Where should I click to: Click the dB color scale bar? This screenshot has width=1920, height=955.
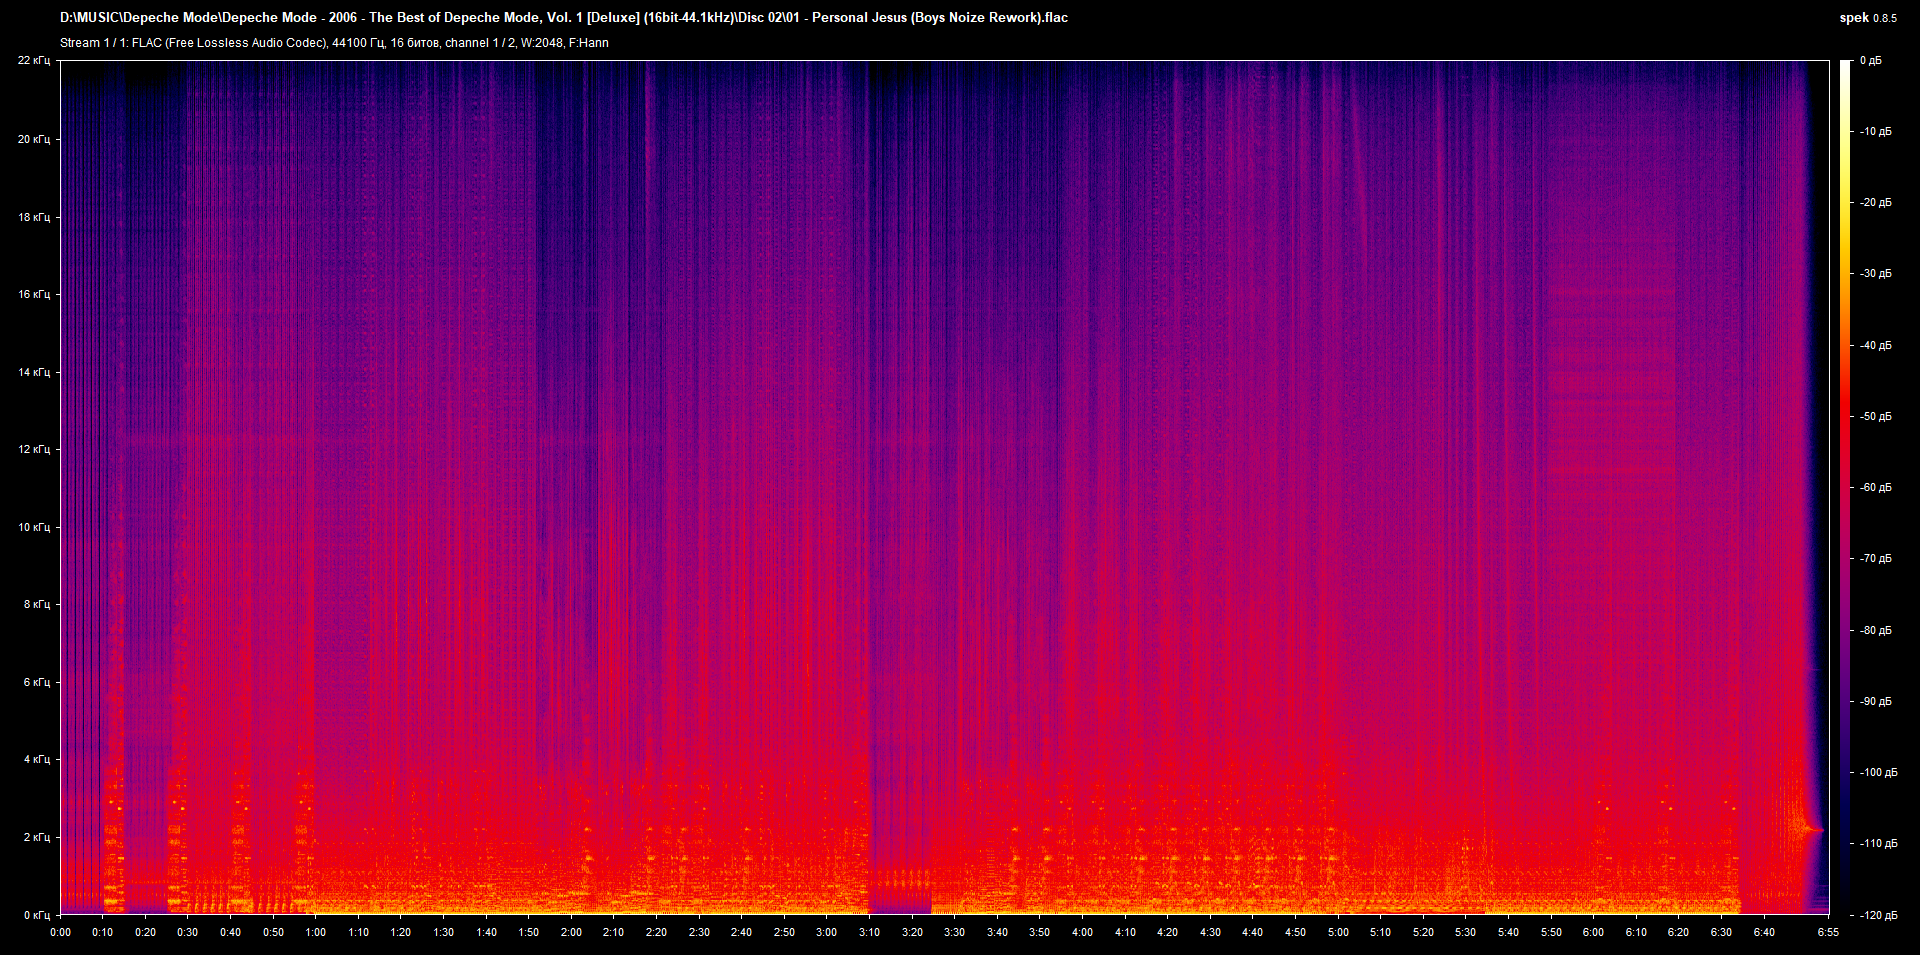[1845, 487]
